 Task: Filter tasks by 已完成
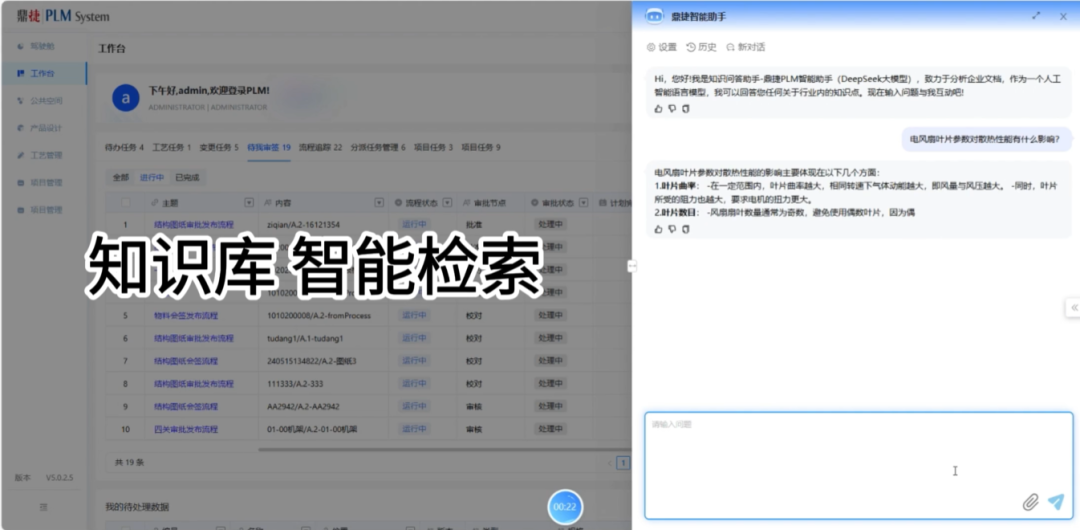tap(187, 178)
